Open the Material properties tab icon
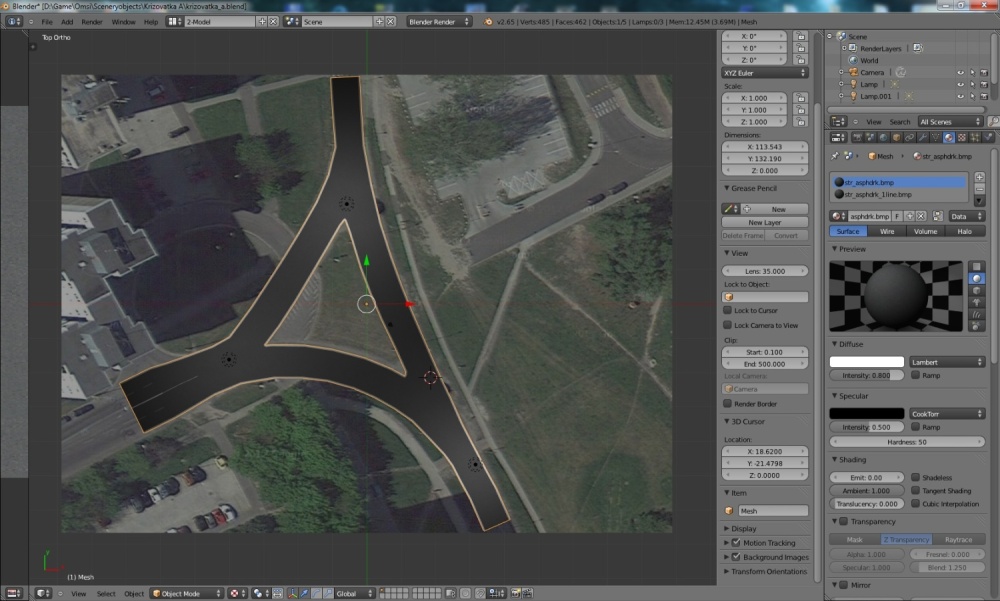This screenshot has width=1000, height=601. pyautogui.click(x=948, y=137)
